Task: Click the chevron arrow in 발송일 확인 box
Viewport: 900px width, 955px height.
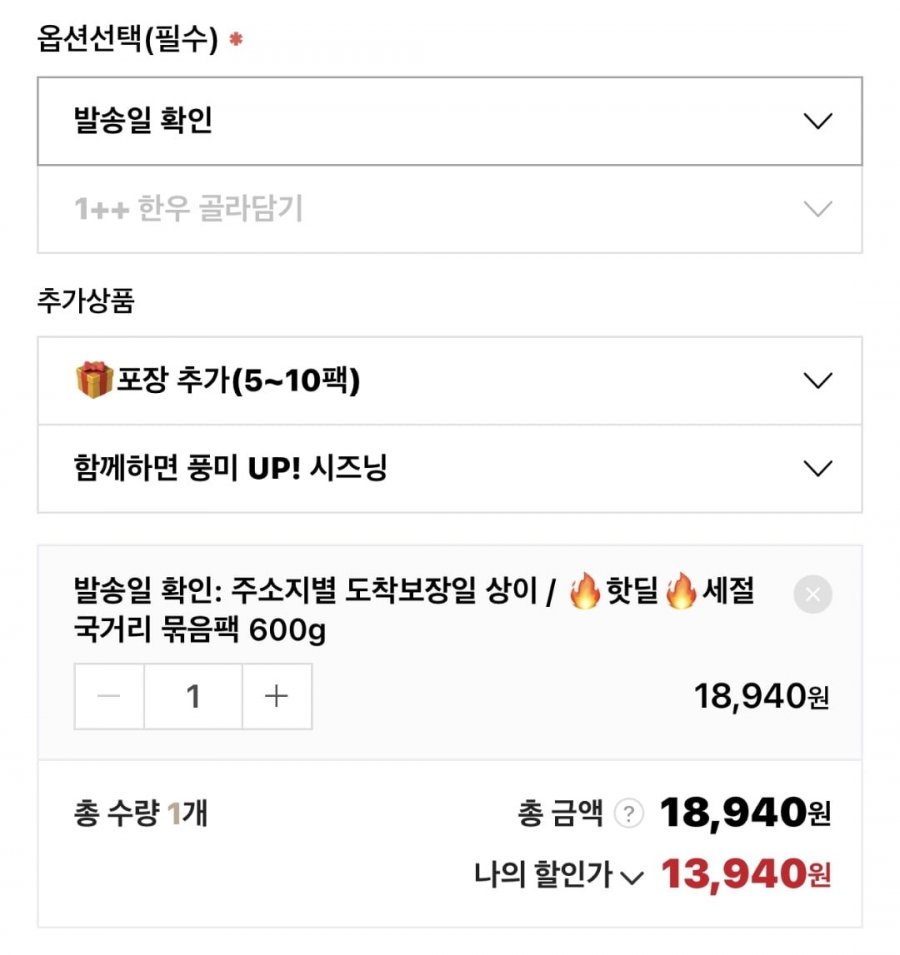Action: (818, 121)
